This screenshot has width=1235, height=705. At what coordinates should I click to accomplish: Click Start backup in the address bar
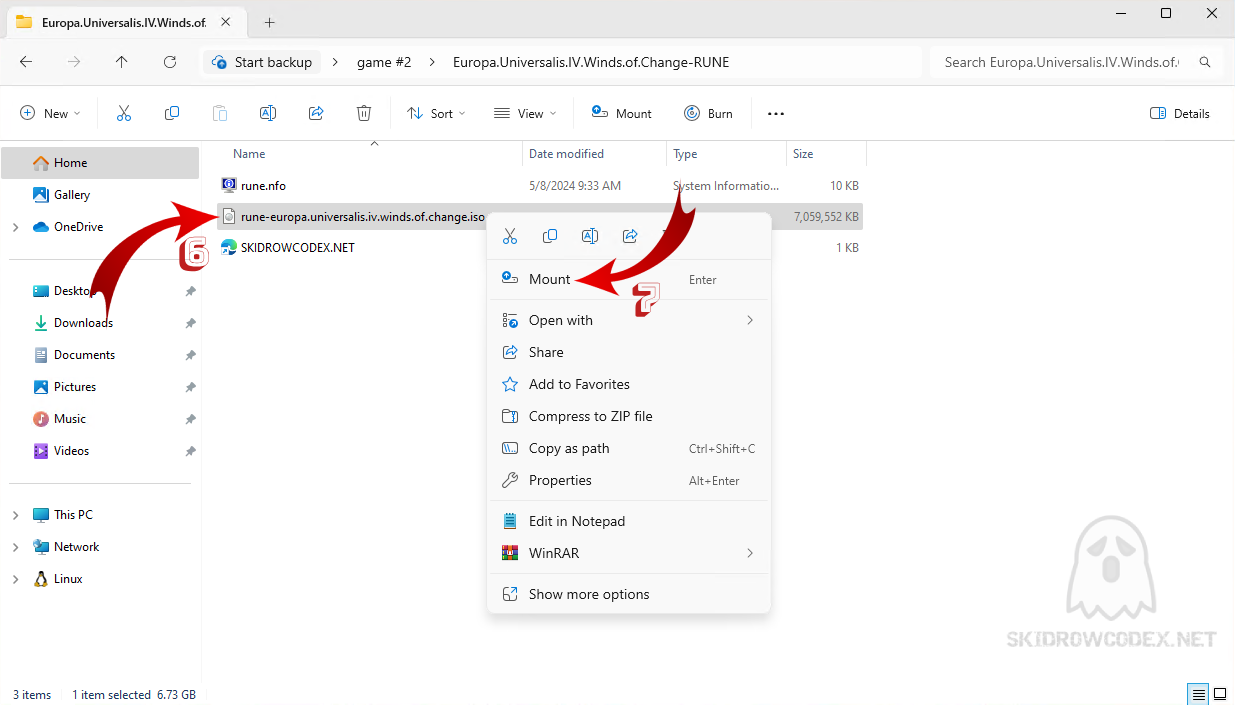tap(262, 62)
